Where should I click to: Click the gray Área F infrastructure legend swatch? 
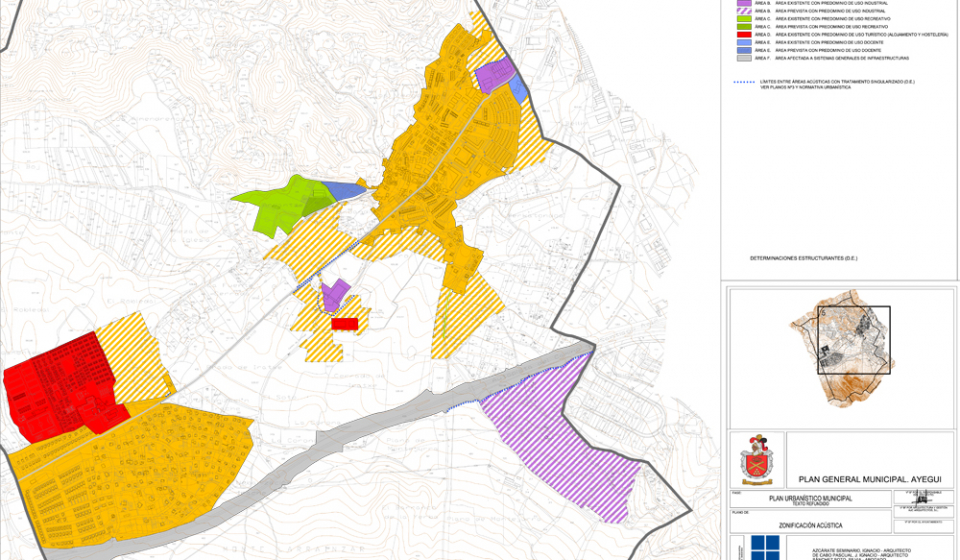coord(744,58)
